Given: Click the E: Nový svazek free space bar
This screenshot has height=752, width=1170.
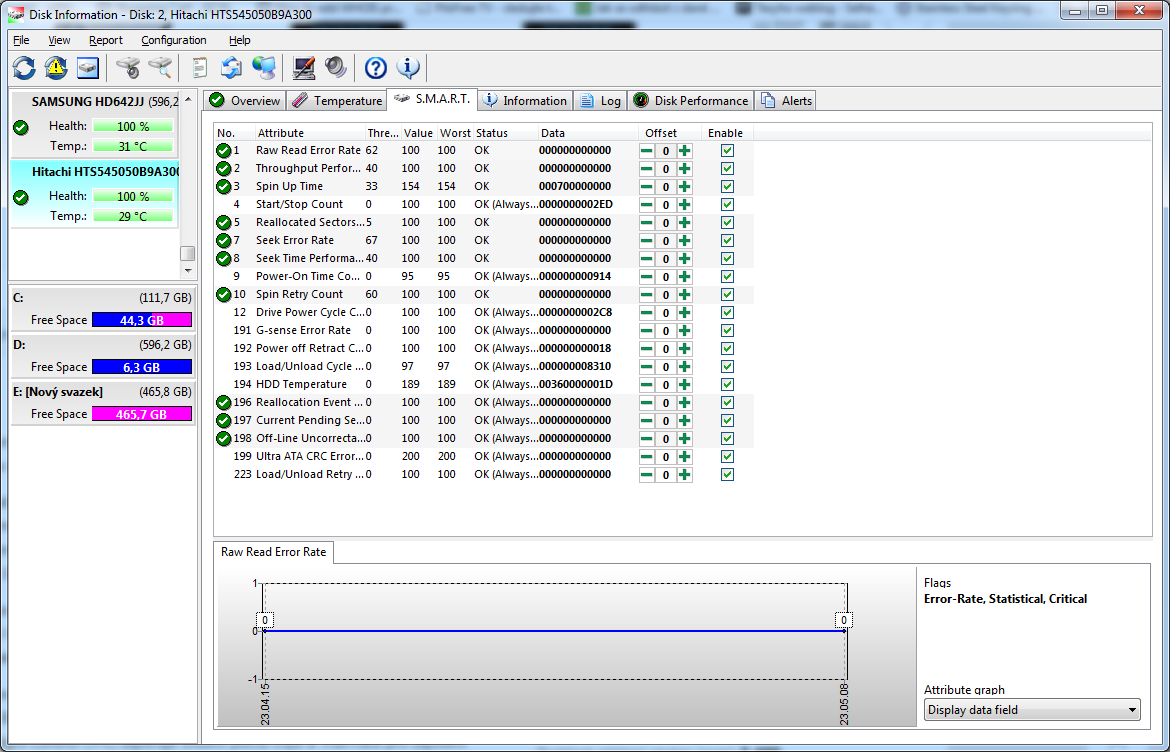Looking at the screenshot, I should (x=142, y=414).
